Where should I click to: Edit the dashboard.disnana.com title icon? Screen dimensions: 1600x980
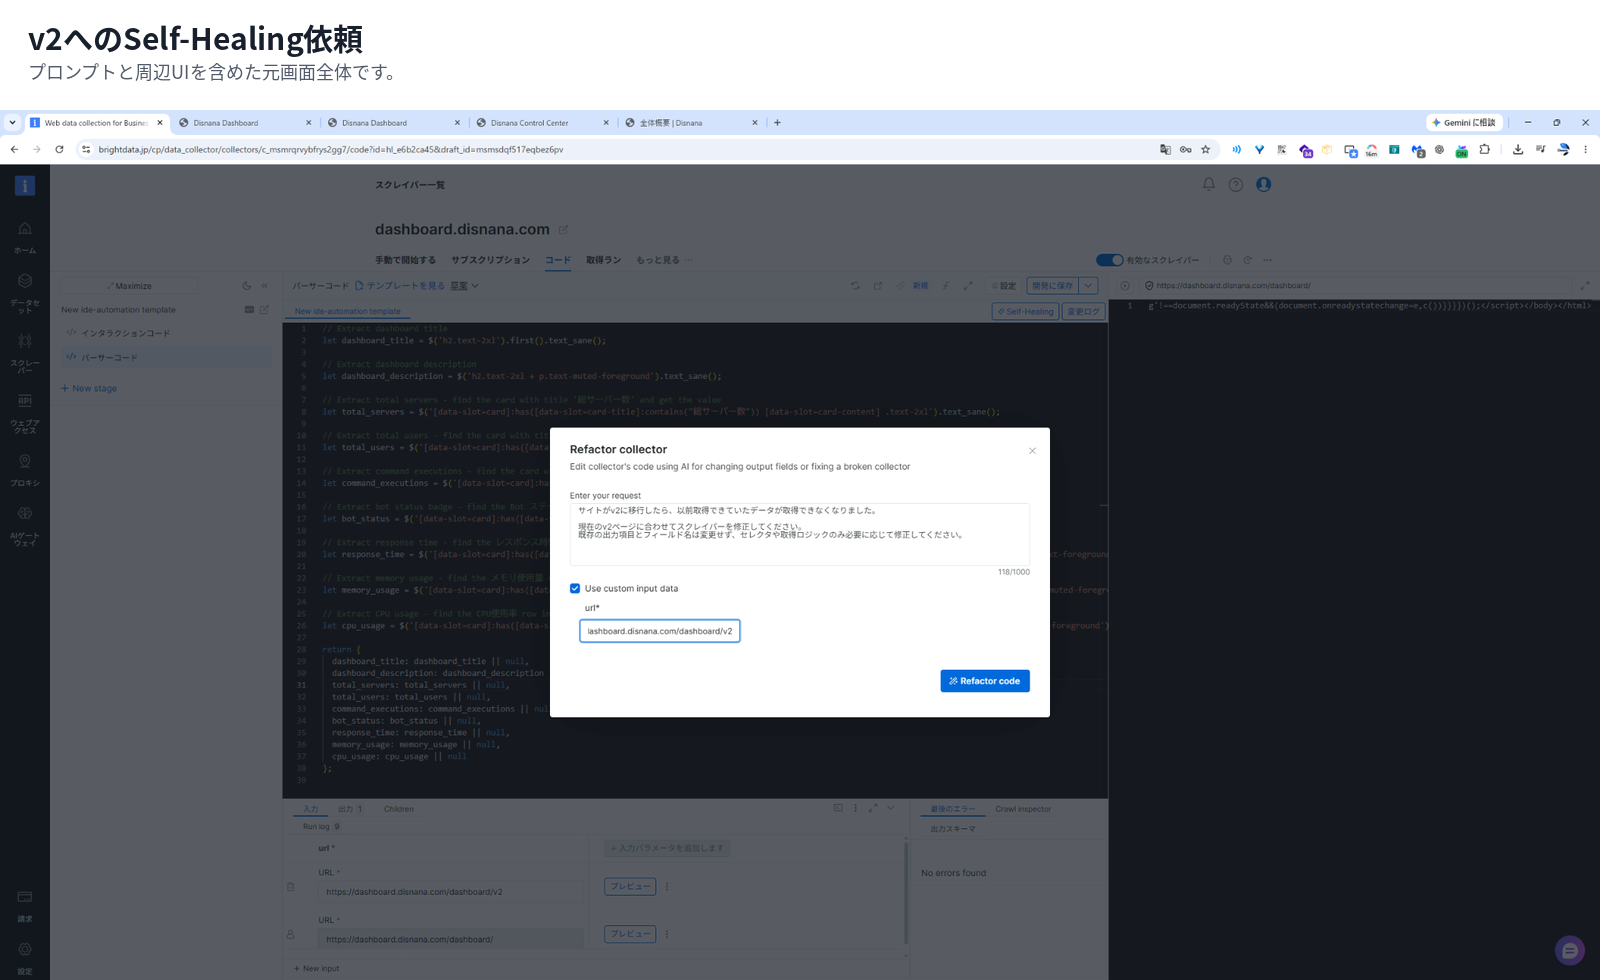click(563, 230)
